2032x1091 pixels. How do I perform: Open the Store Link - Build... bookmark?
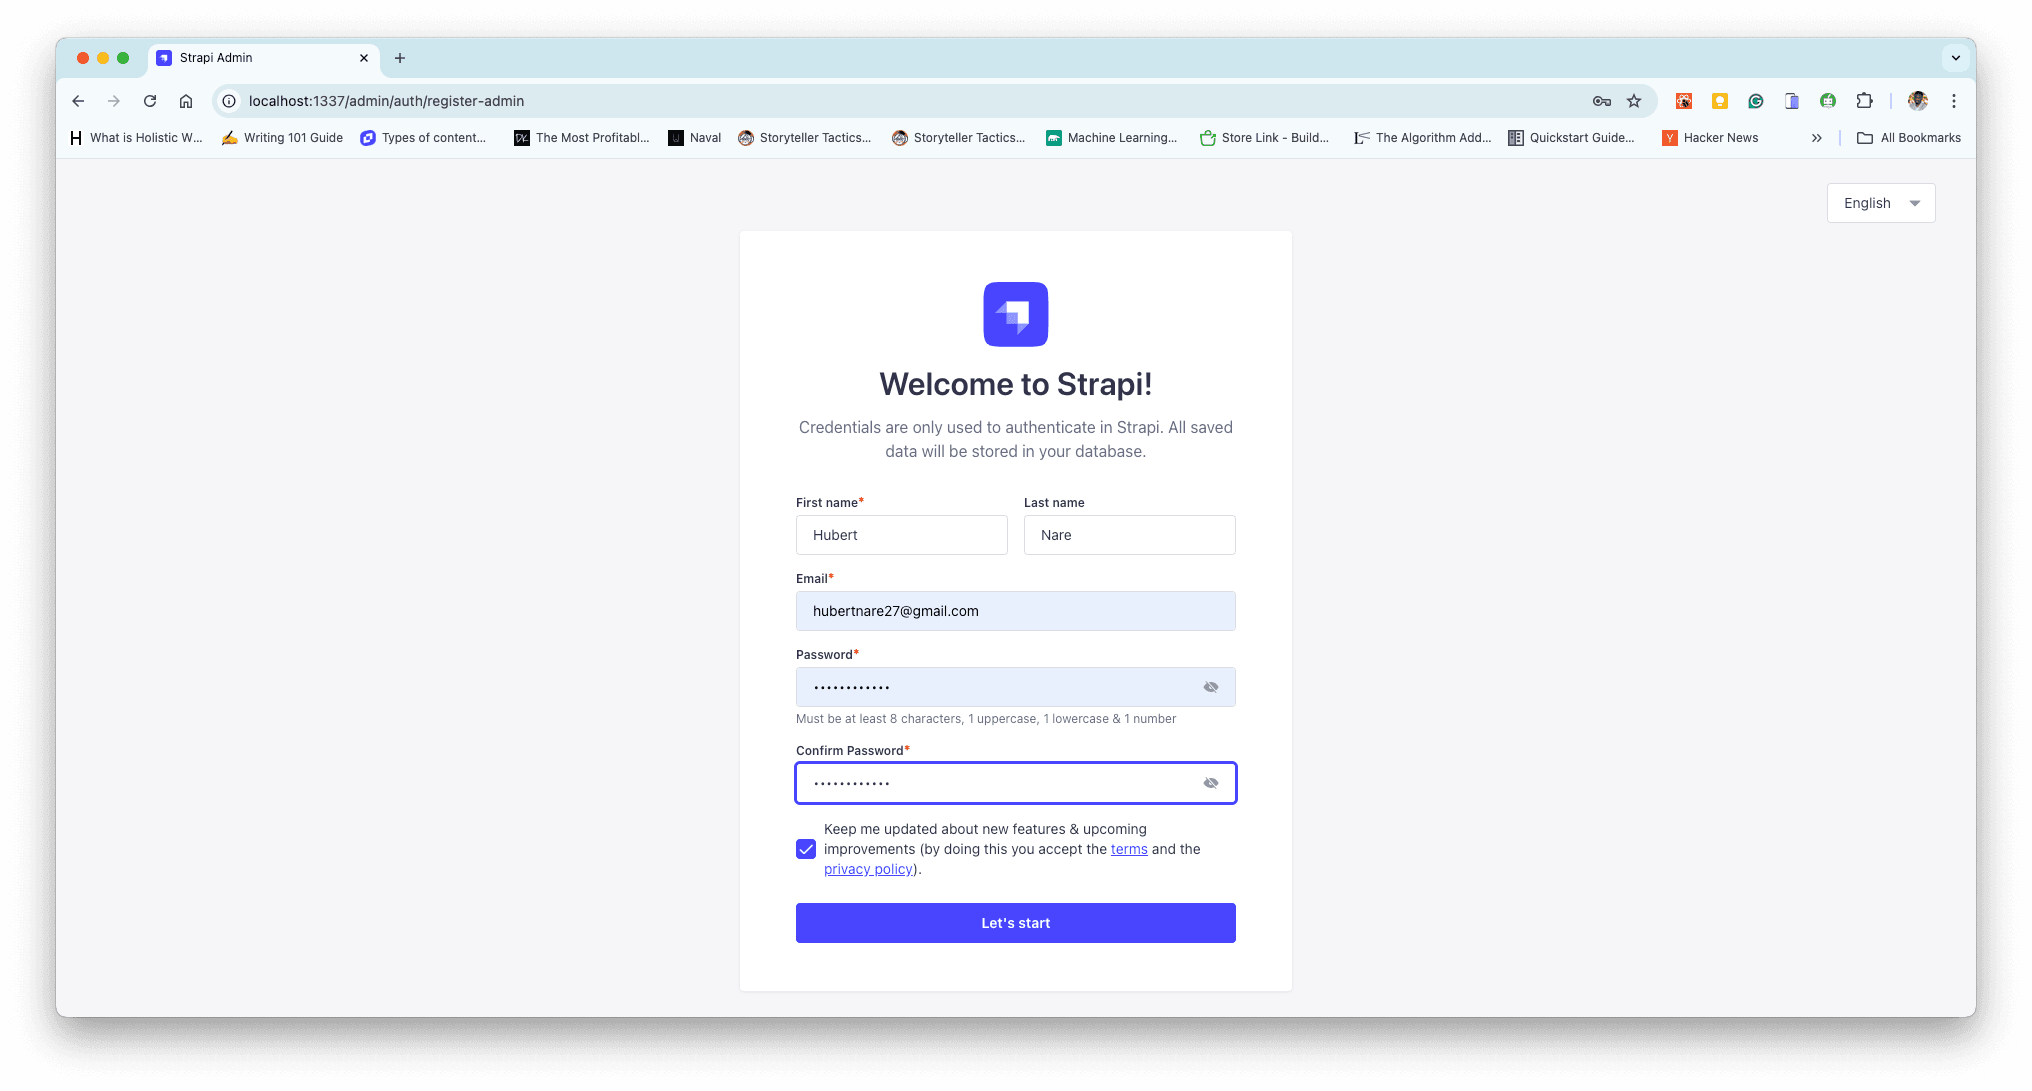(x=1265, y=138)
